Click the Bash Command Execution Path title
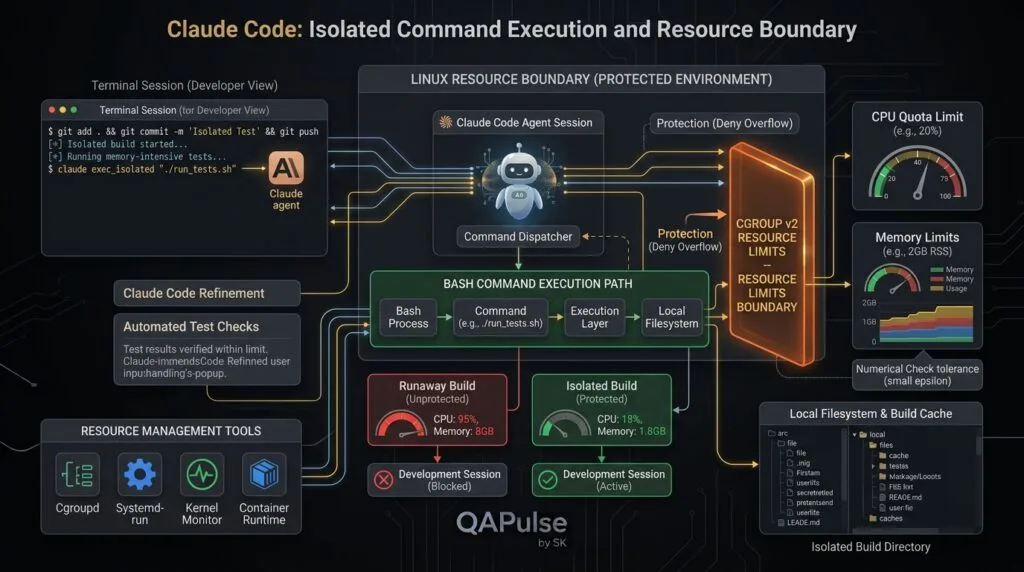The width and height of the screenshot is (1024, 572). click(537, 283)
